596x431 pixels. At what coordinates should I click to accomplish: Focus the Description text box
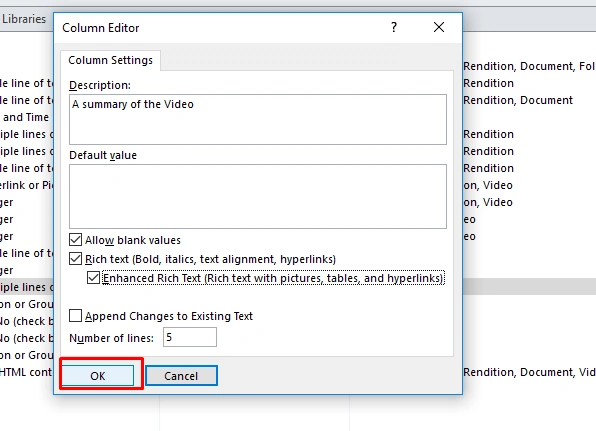click(258, 119)
